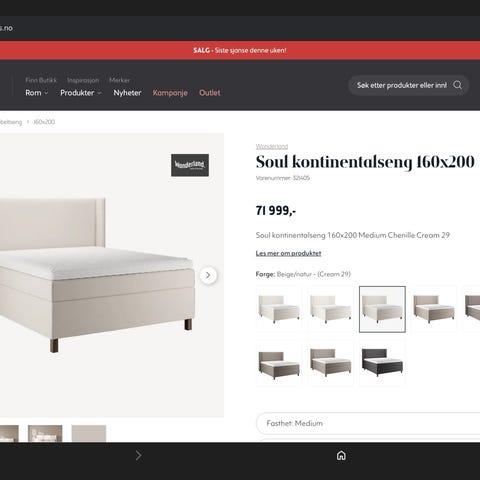Open the Fasthet: Medium selector
Image resolution: width=480 pixels, height=480 pixels.
tap(368, 423)
